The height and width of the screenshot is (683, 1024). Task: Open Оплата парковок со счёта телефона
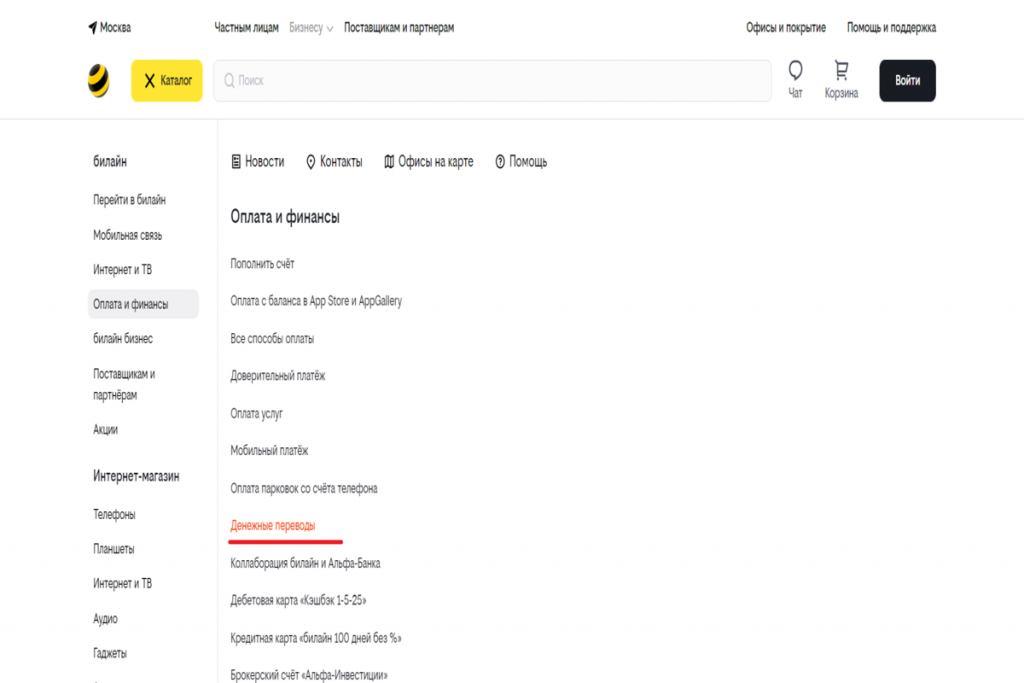(x=303, y=488)
